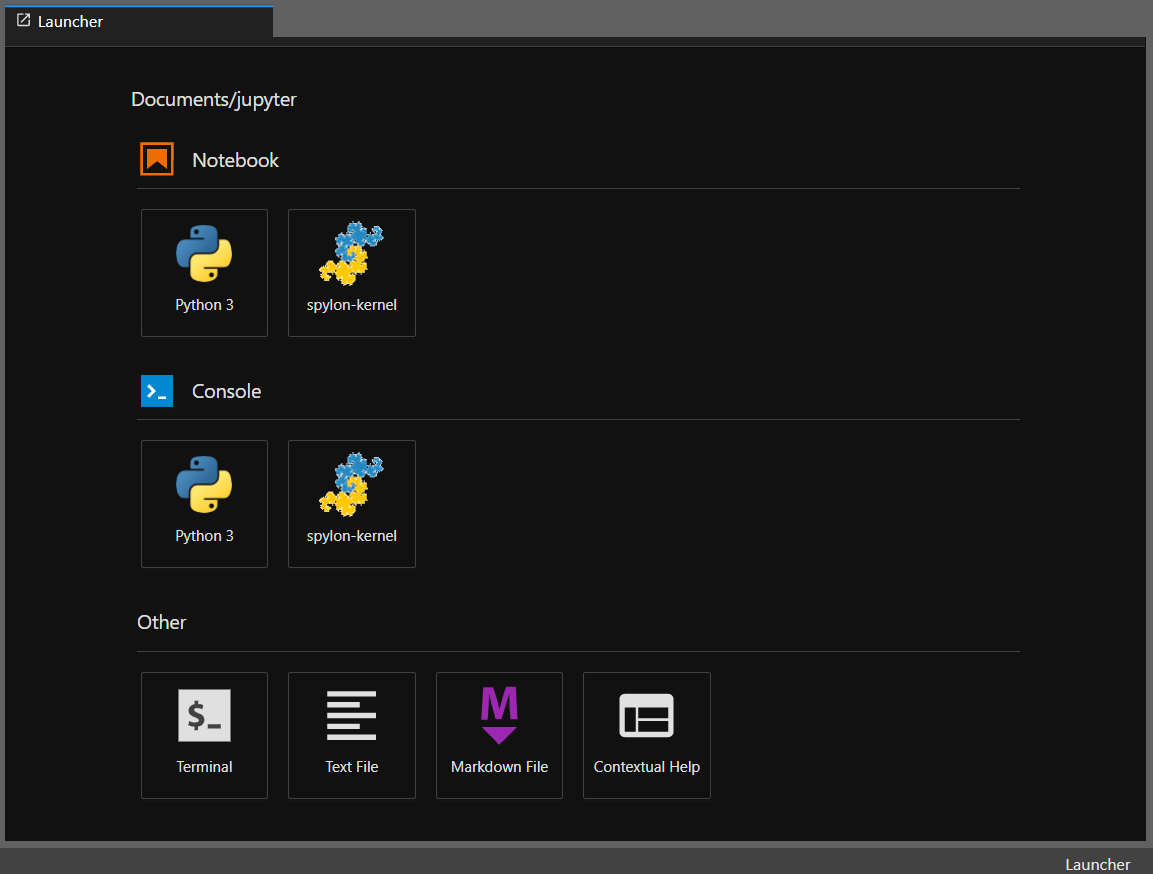Click the icon on the Launcher tab
The height and width of the screenshot is (874, 1153).
24,21
